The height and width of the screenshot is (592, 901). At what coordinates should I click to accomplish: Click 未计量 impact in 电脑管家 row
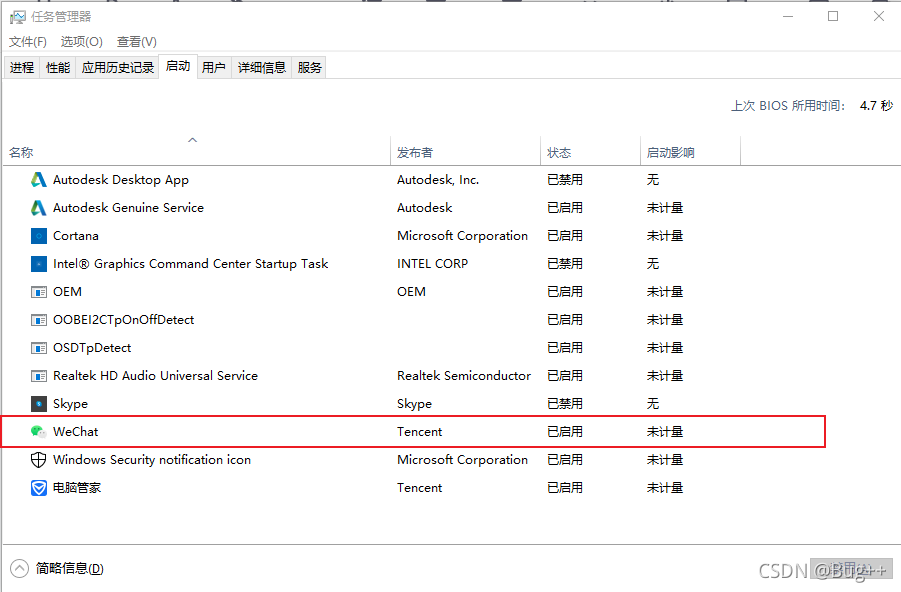click(665, 488)
